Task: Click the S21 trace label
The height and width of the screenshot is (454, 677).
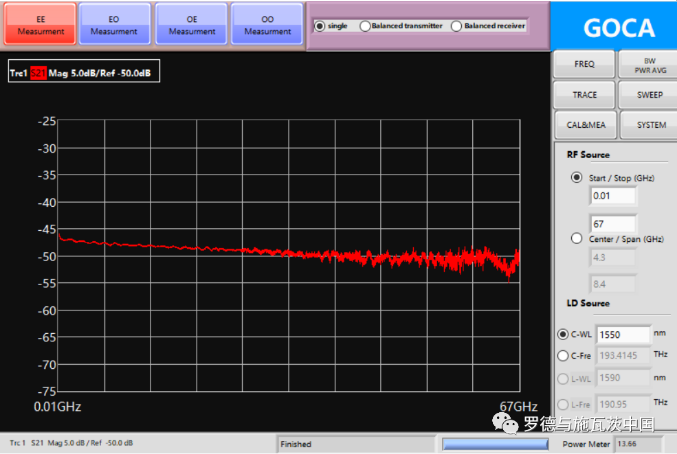Action: (x=38, y=74)
